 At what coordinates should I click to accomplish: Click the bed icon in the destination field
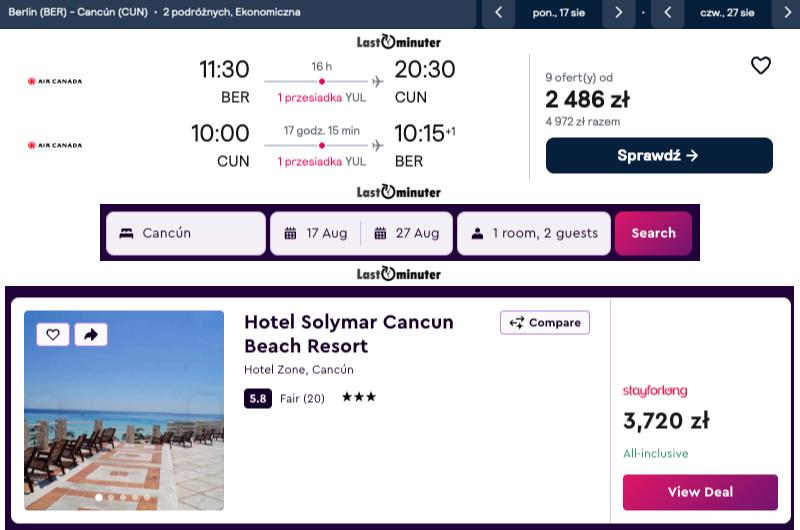[x=126, y=234]
